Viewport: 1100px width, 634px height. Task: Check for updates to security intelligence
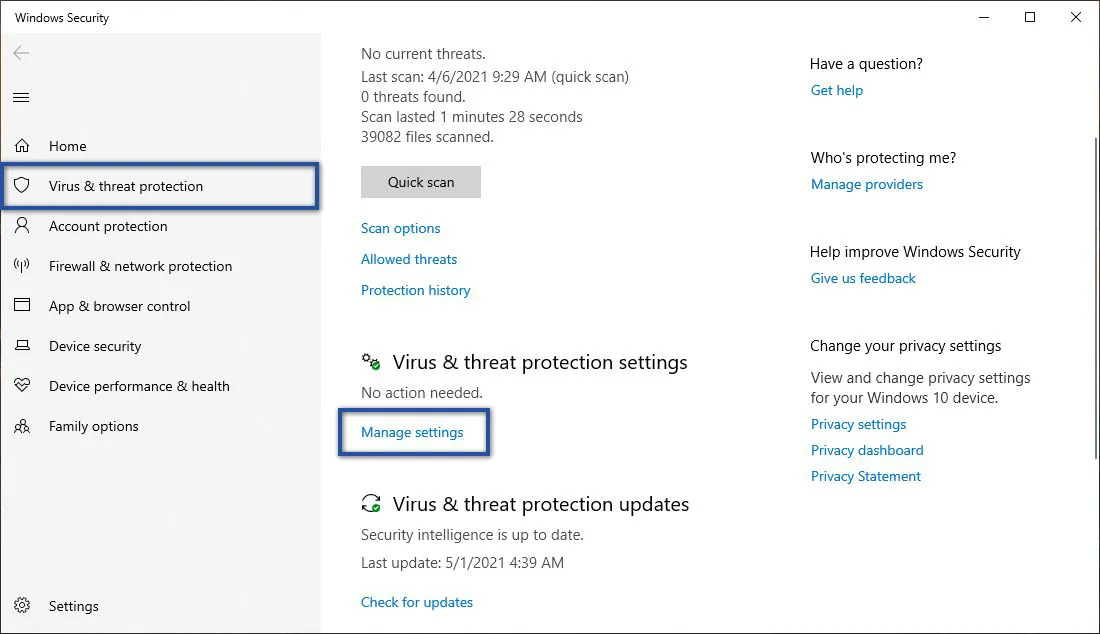(x=417, y=602)
